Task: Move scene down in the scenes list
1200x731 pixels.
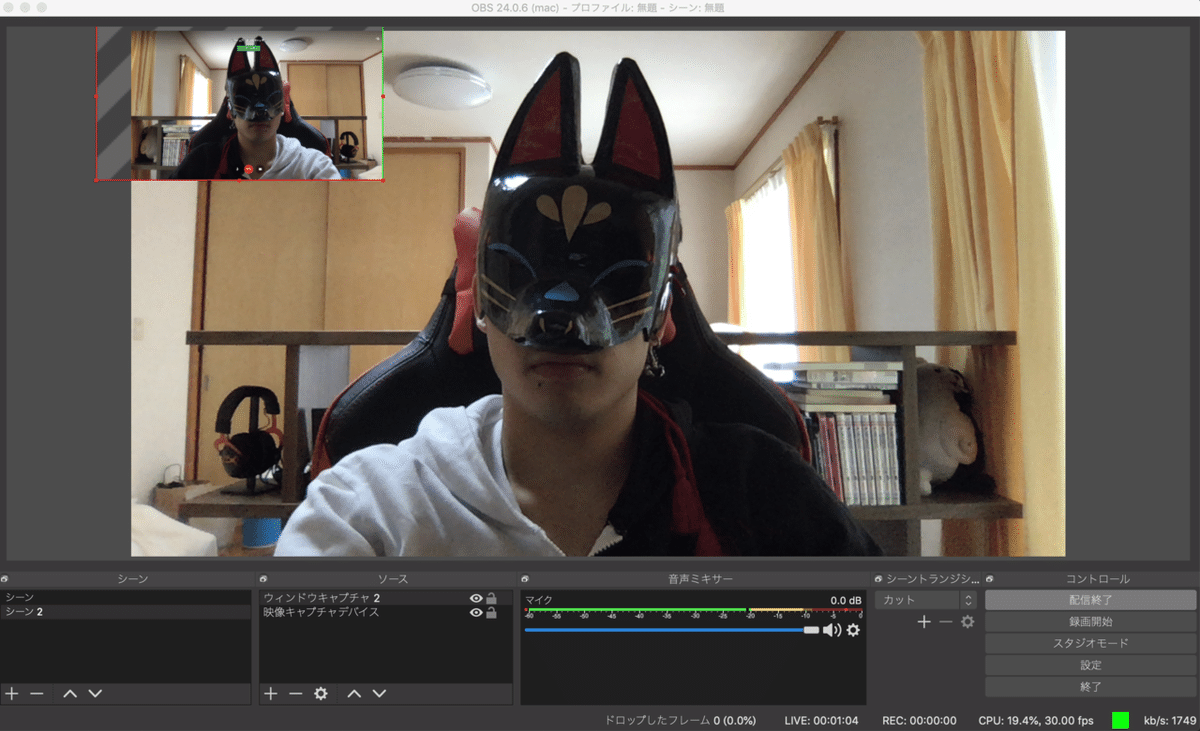Action: point(95,693)
